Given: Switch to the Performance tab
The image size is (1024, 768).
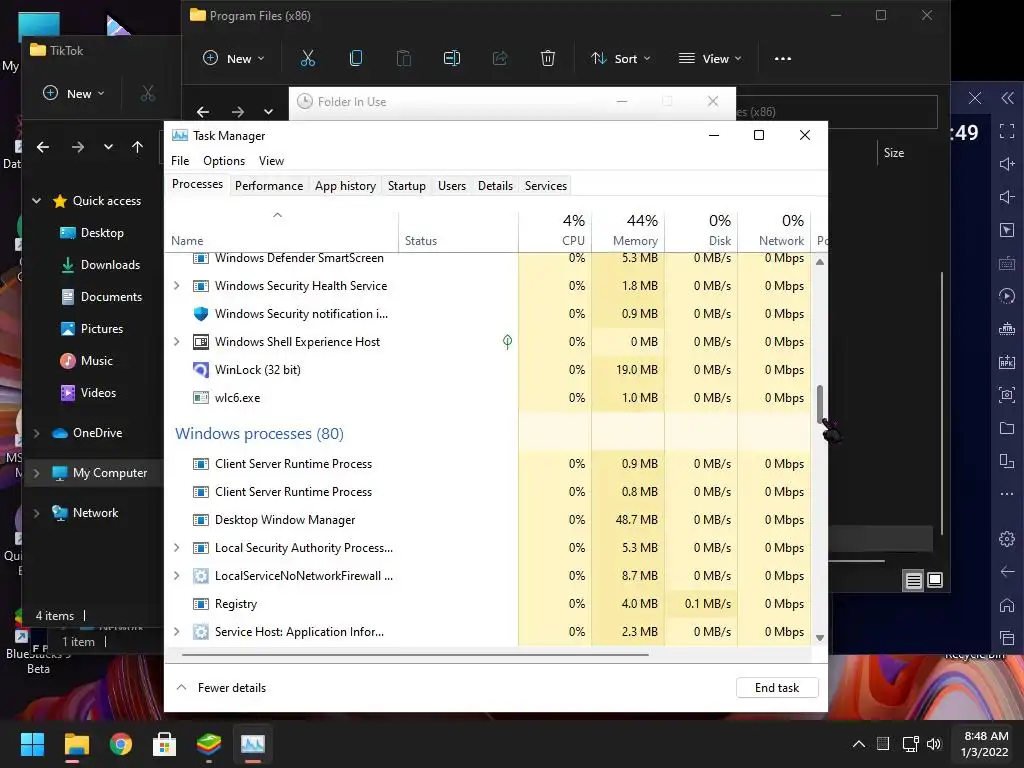Looking at the screenshot, I should (x=269, y=186).
